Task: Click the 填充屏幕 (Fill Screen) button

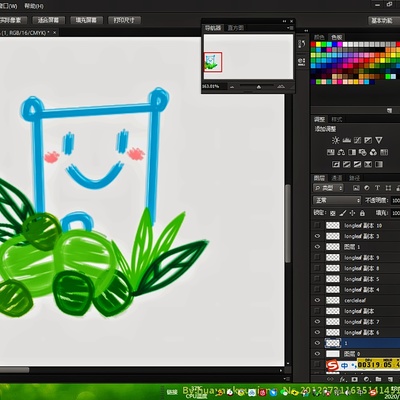Action: point(86,20)
